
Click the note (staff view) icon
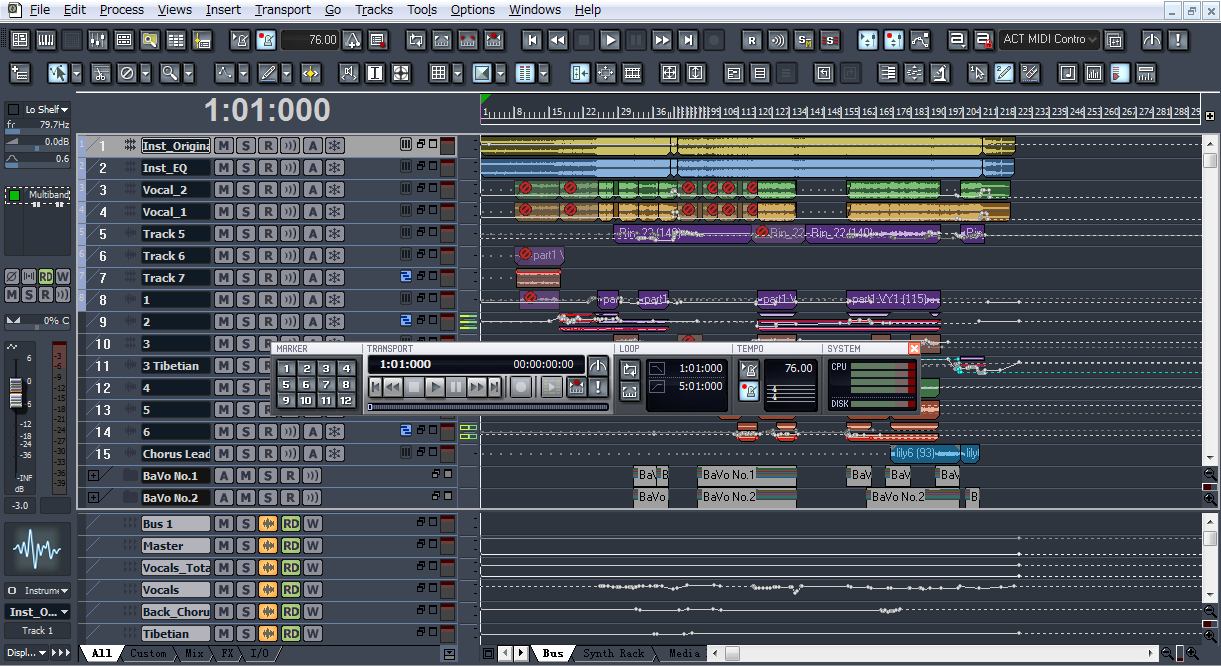click(x=1068, y=73)
